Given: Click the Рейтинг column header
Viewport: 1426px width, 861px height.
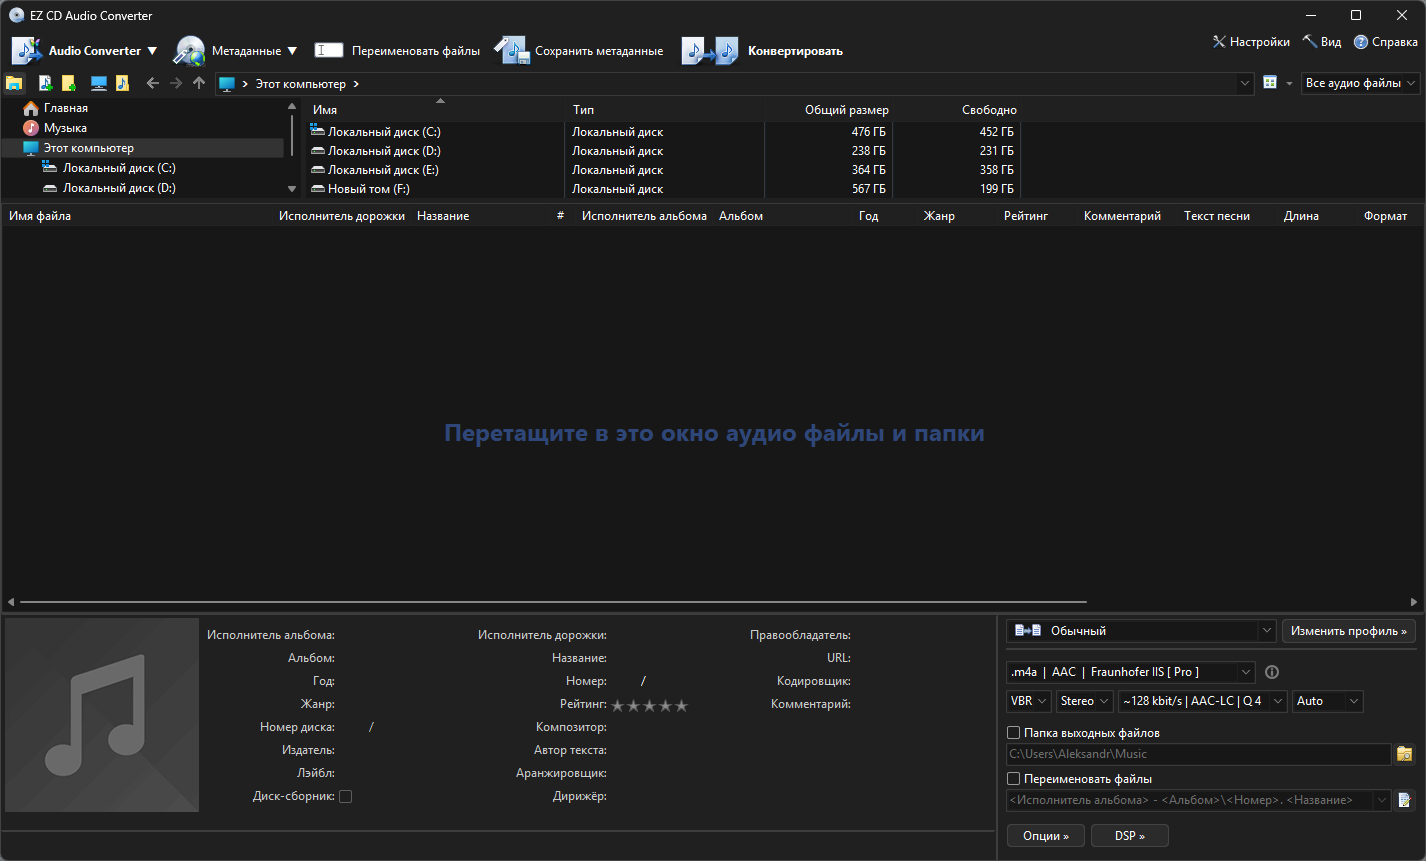Looking at the screenshot, I should (1026, 216).
